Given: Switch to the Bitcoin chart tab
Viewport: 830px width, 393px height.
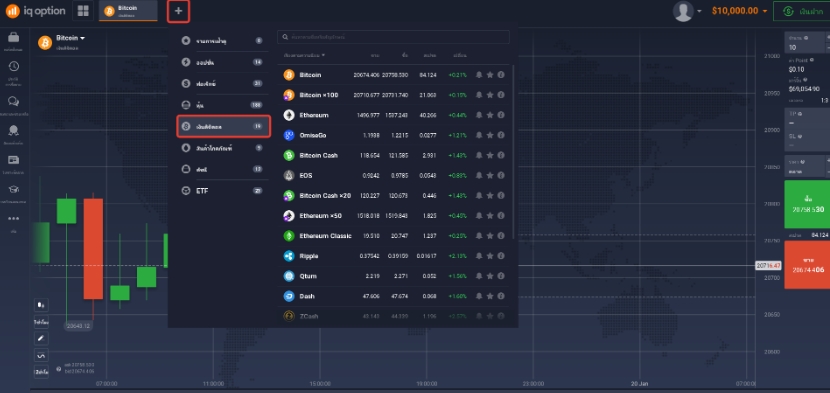Looking at the screenshot, I should point(128,11).
